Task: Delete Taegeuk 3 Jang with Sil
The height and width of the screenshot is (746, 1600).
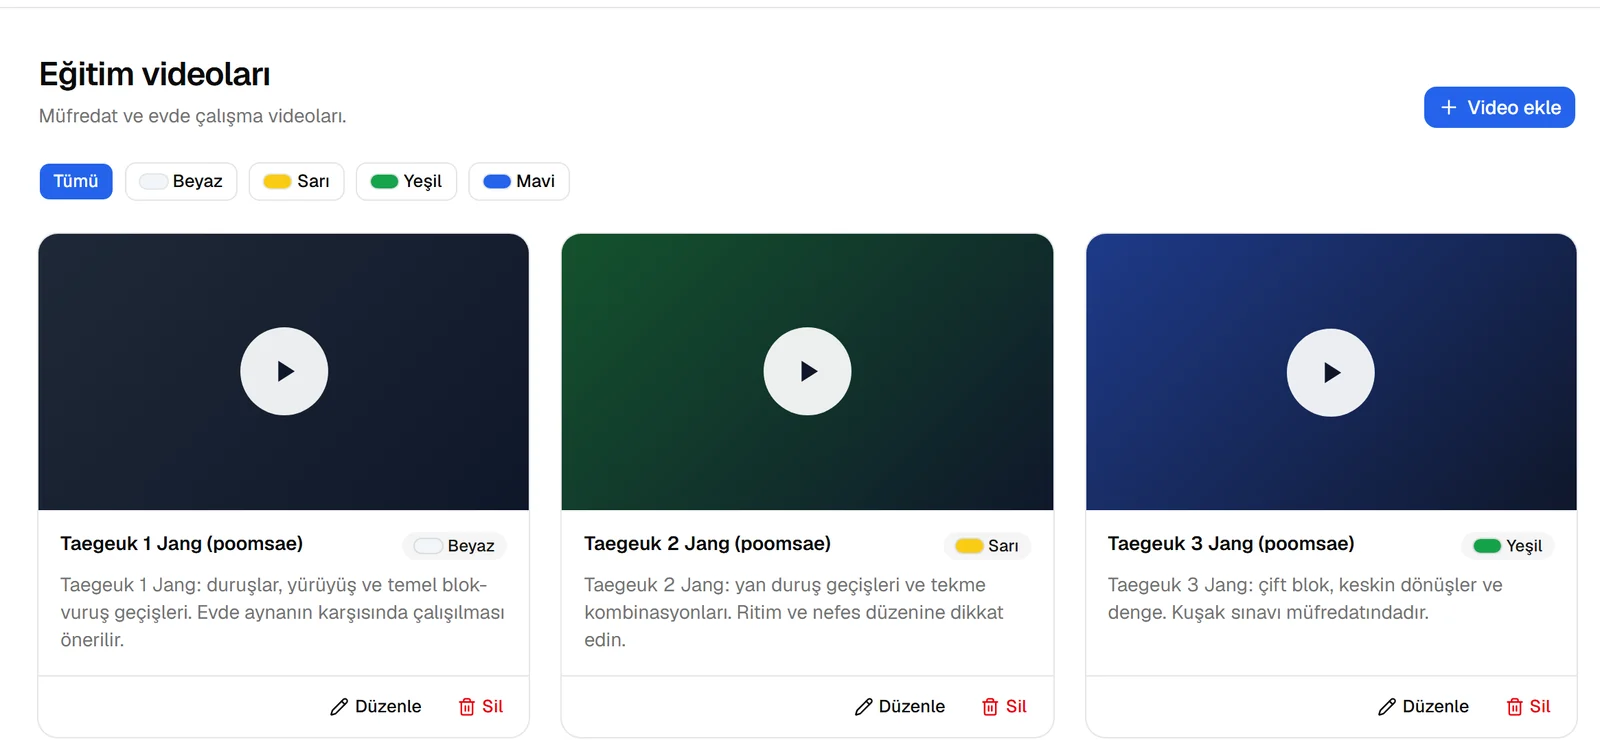Action: (1529, 706)
